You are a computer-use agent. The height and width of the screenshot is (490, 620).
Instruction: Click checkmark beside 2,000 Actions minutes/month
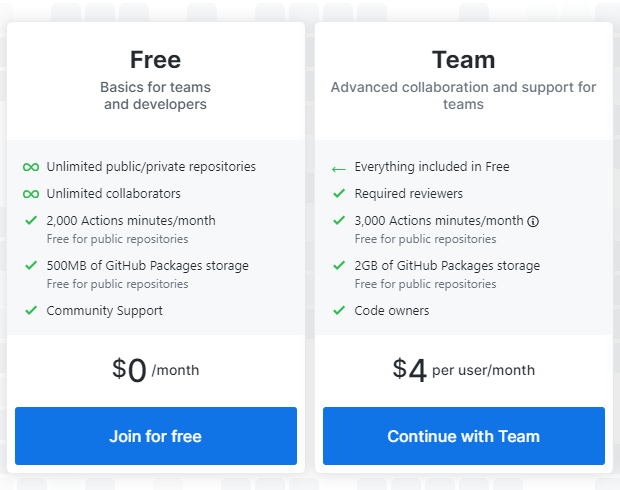point(31,221)
